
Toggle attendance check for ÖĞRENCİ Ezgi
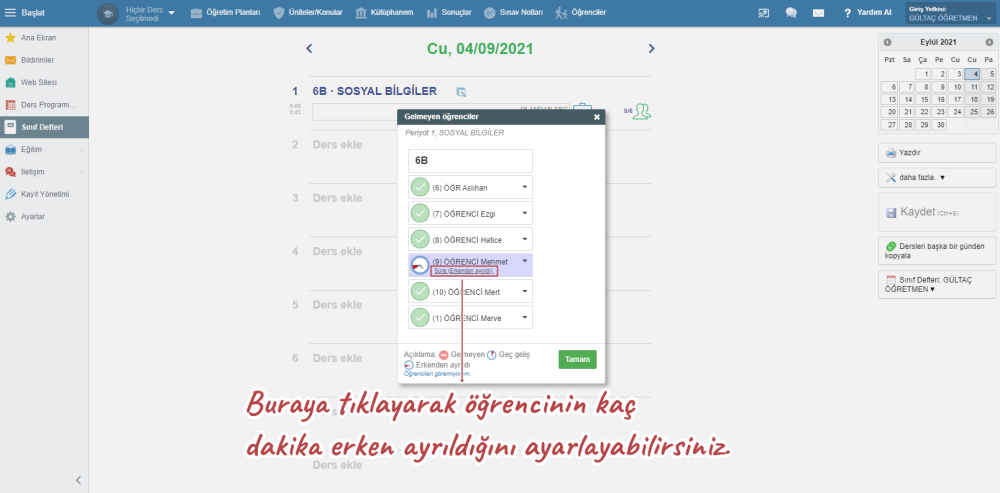click(420, 214)
